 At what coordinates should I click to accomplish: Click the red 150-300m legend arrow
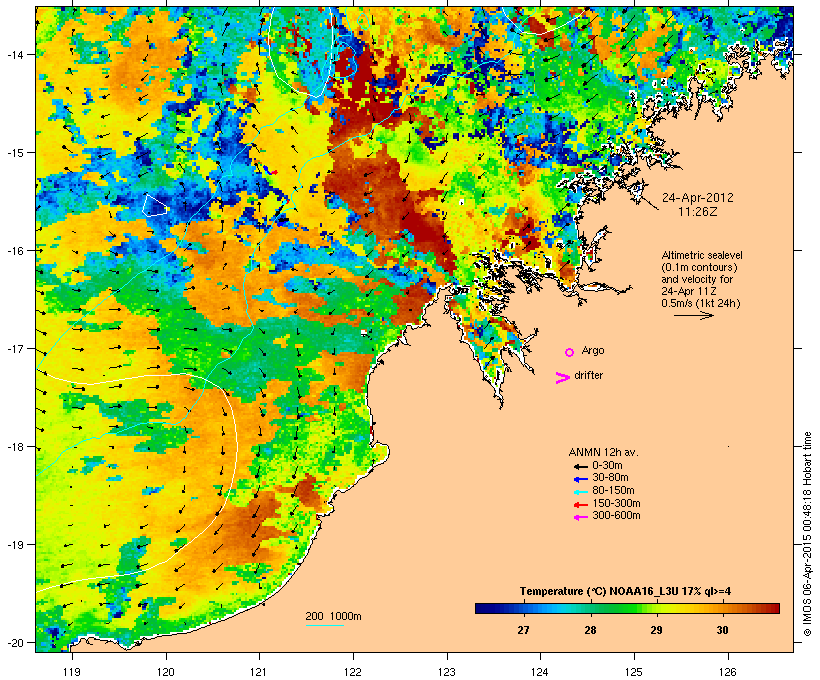click(580, 504)
